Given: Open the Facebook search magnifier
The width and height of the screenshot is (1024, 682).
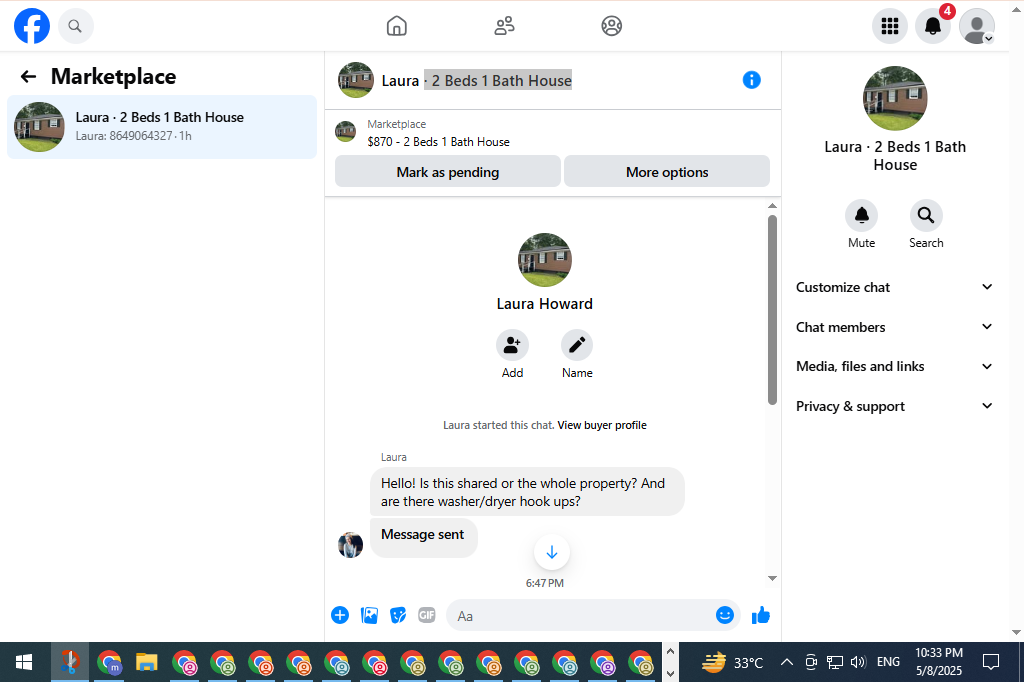Looking at the screenshot, I should (76, 26).
